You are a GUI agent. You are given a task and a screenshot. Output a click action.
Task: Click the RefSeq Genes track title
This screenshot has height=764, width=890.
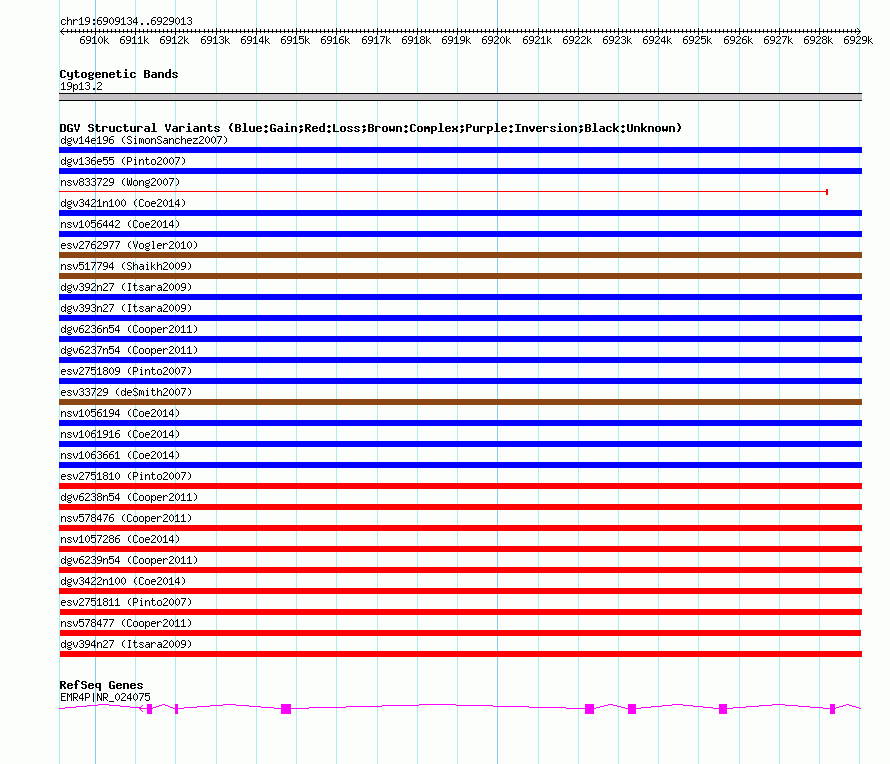click(101, 685)
